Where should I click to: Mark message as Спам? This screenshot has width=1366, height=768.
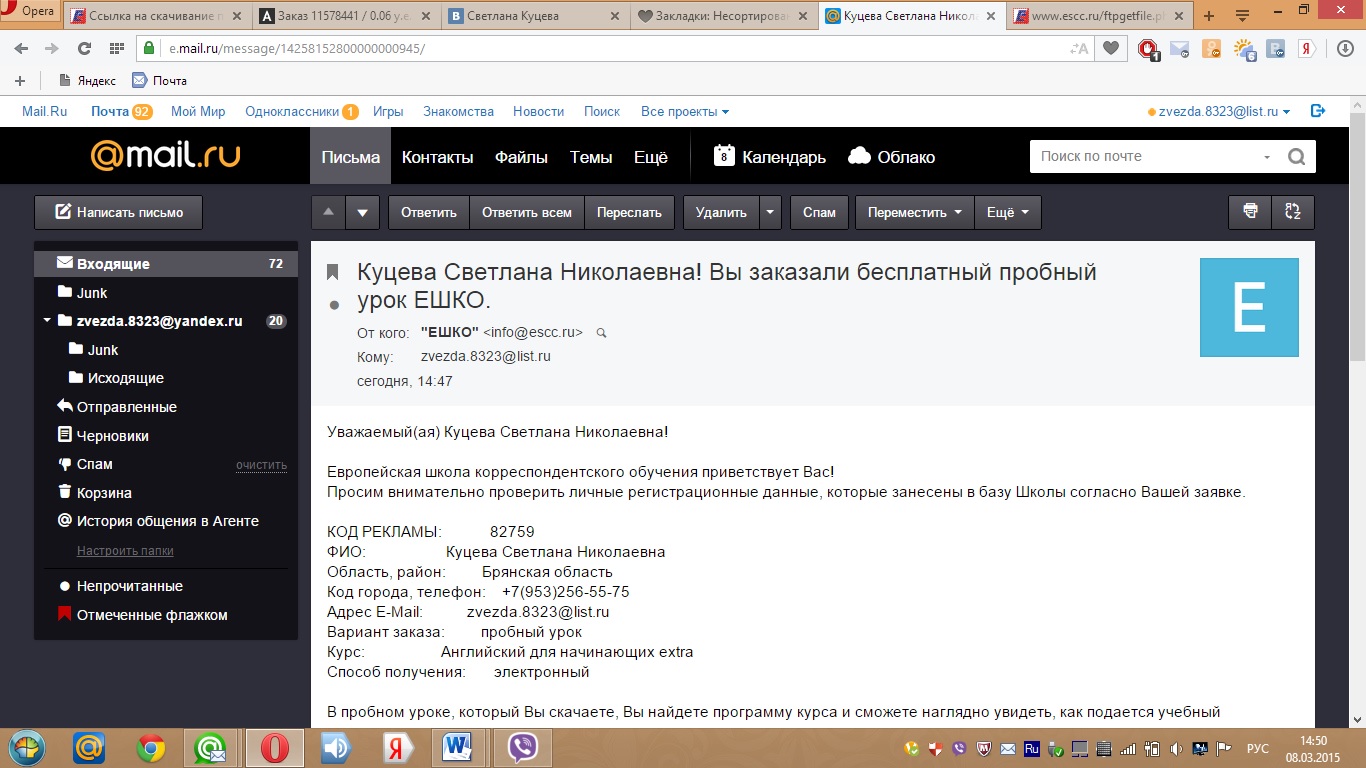819,212
